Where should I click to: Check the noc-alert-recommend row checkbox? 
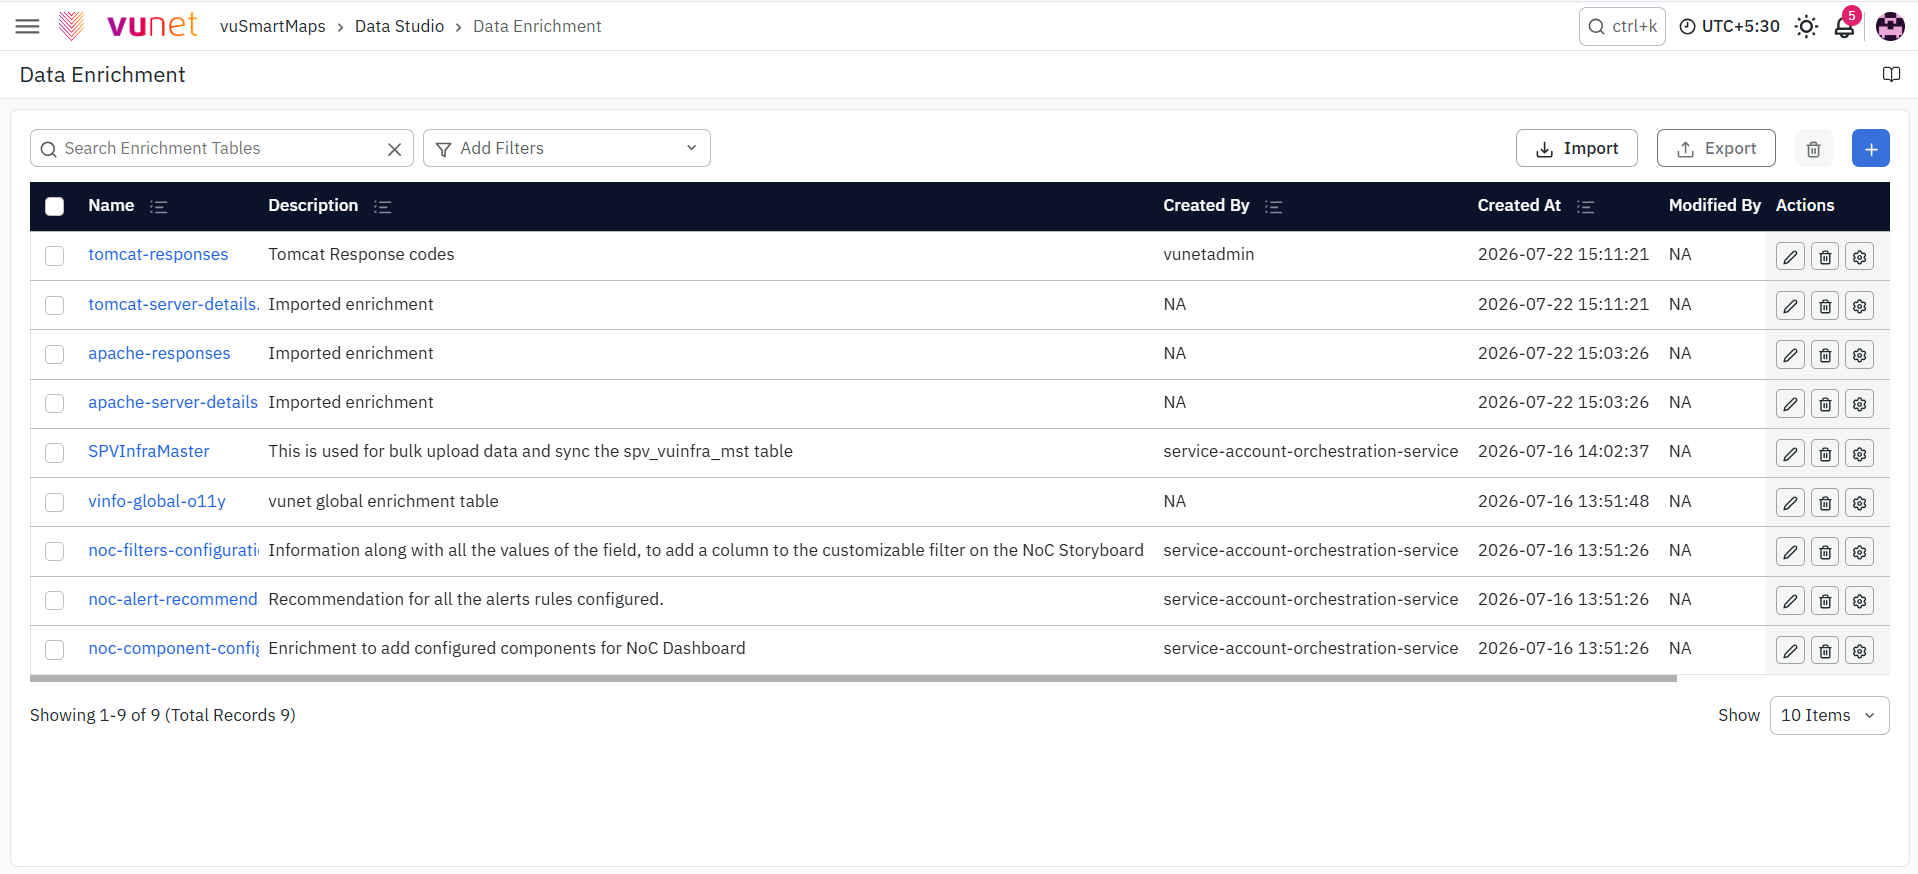click(x=55, y=600)
